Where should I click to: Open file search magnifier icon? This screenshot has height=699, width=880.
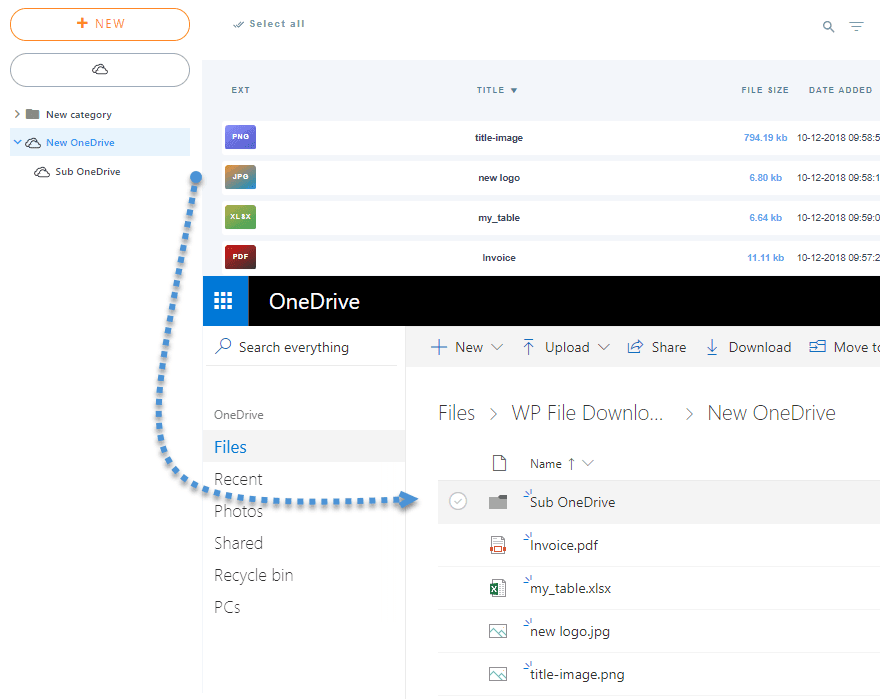(x=828, y=26)
